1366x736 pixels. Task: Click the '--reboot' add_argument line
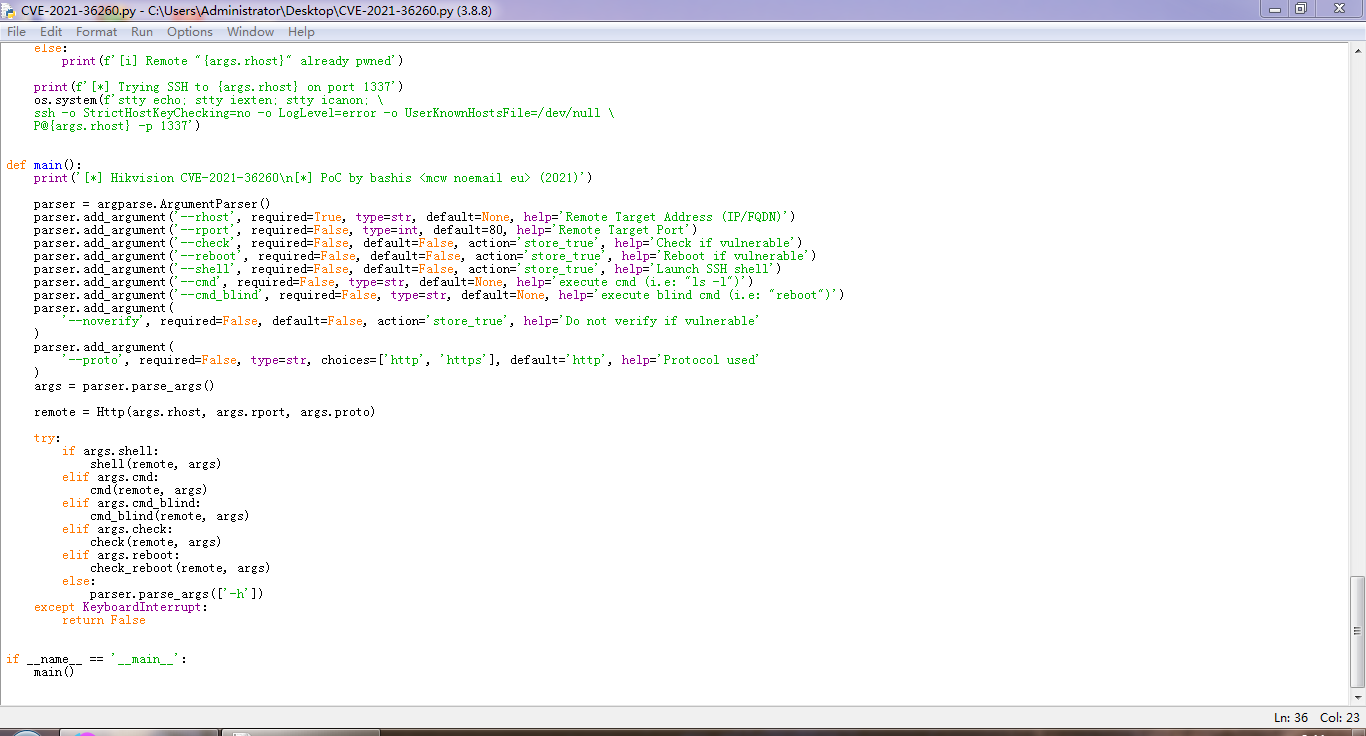(425, 256)
